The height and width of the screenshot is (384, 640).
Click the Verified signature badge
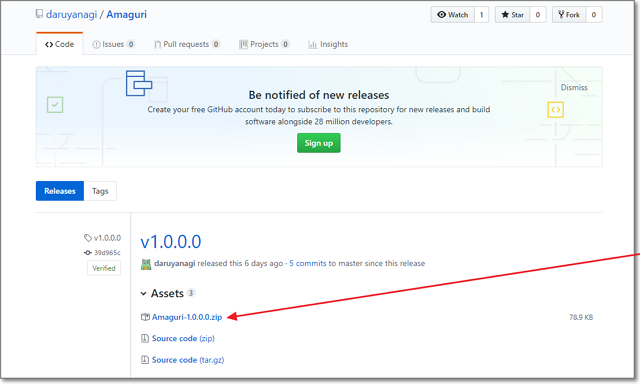[x=104, y=268]
